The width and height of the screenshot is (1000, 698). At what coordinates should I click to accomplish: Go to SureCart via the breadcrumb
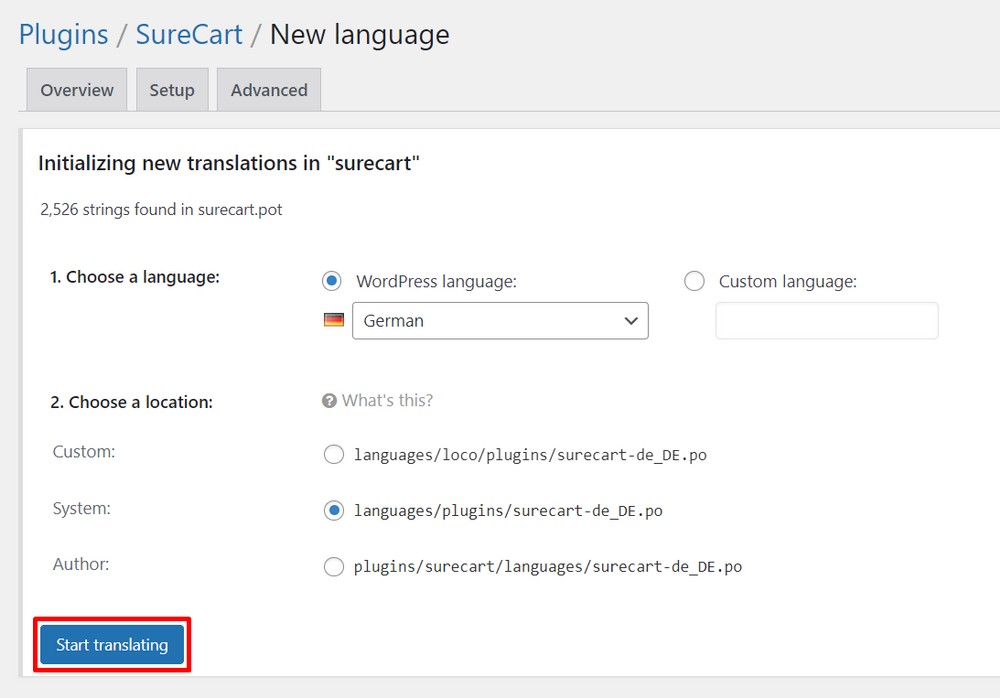coord(189,34)
